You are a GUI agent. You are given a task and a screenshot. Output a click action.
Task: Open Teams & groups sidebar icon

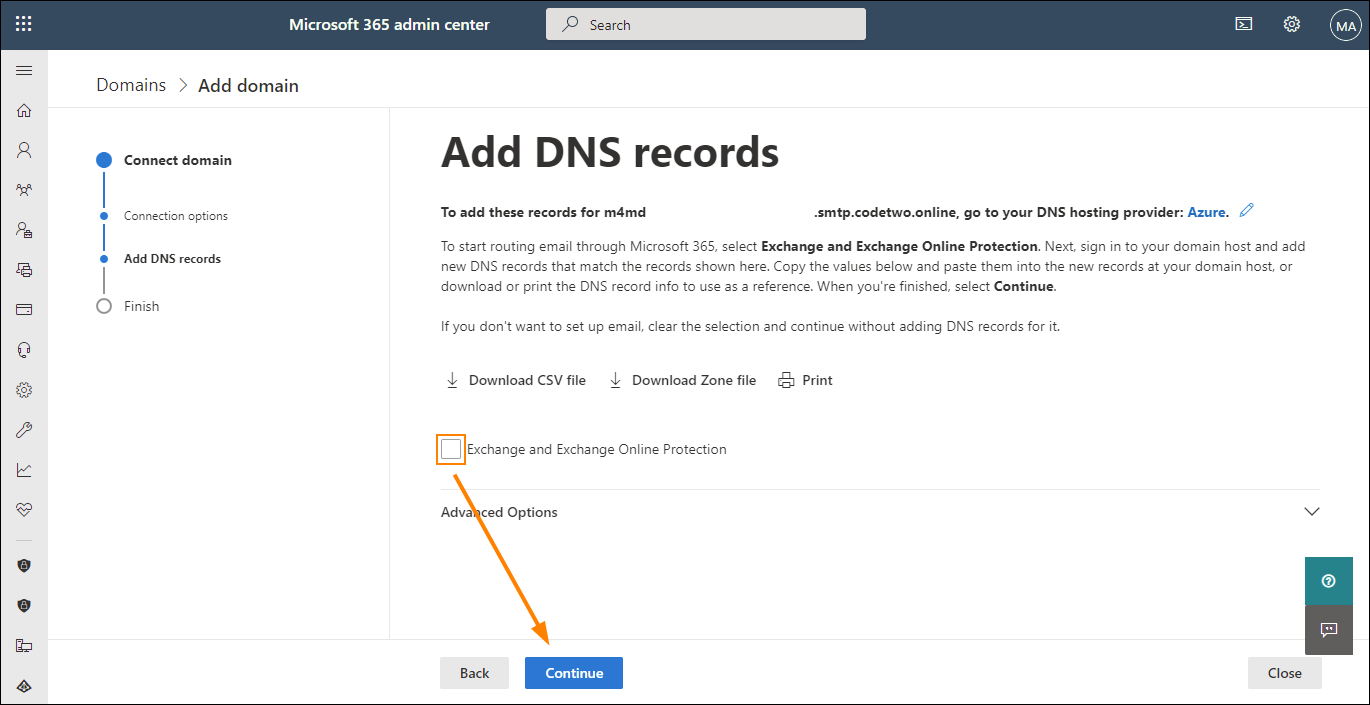pyautogui.click(x=24, y=190)
